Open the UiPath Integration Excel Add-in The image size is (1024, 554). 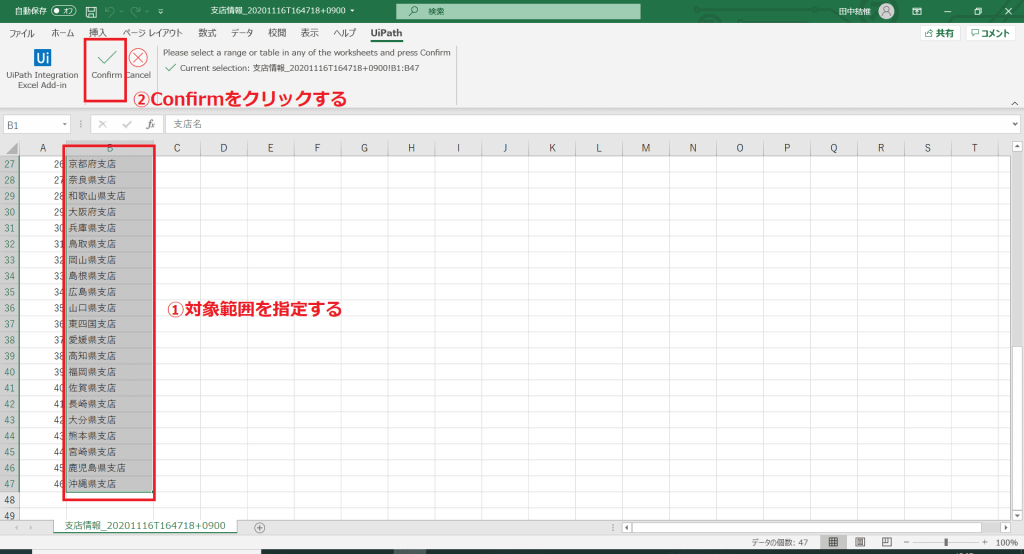[x=42, y=67]
